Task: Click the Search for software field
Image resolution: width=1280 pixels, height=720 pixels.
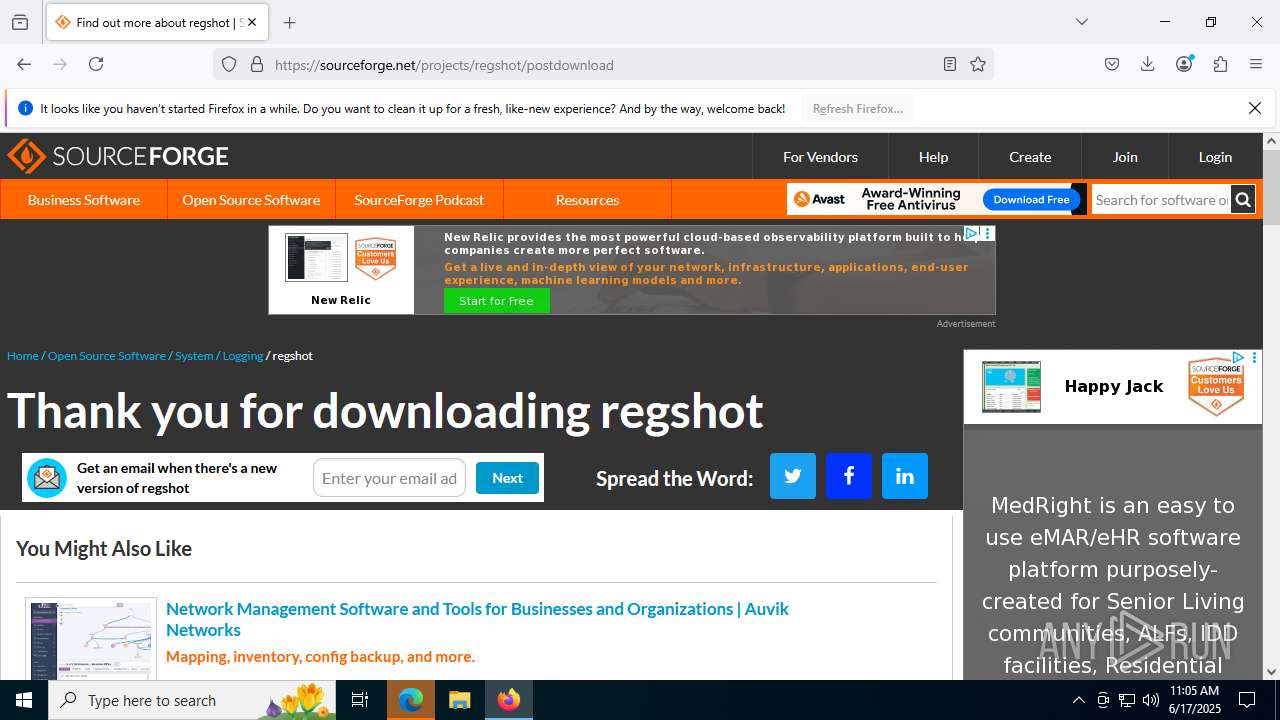Action: (x=1161, y=200)
